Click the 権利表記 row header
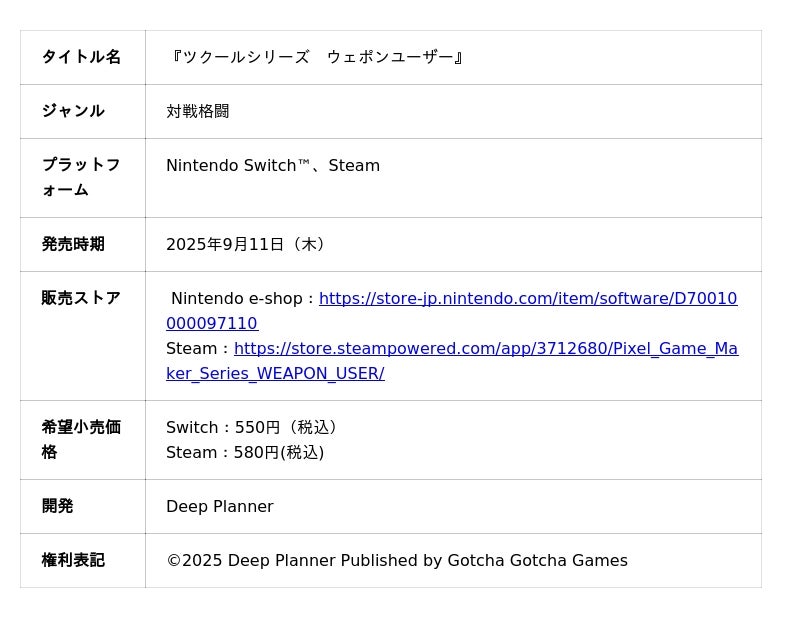The width and height of the screenshot is (800, 618). click(73, 560)
